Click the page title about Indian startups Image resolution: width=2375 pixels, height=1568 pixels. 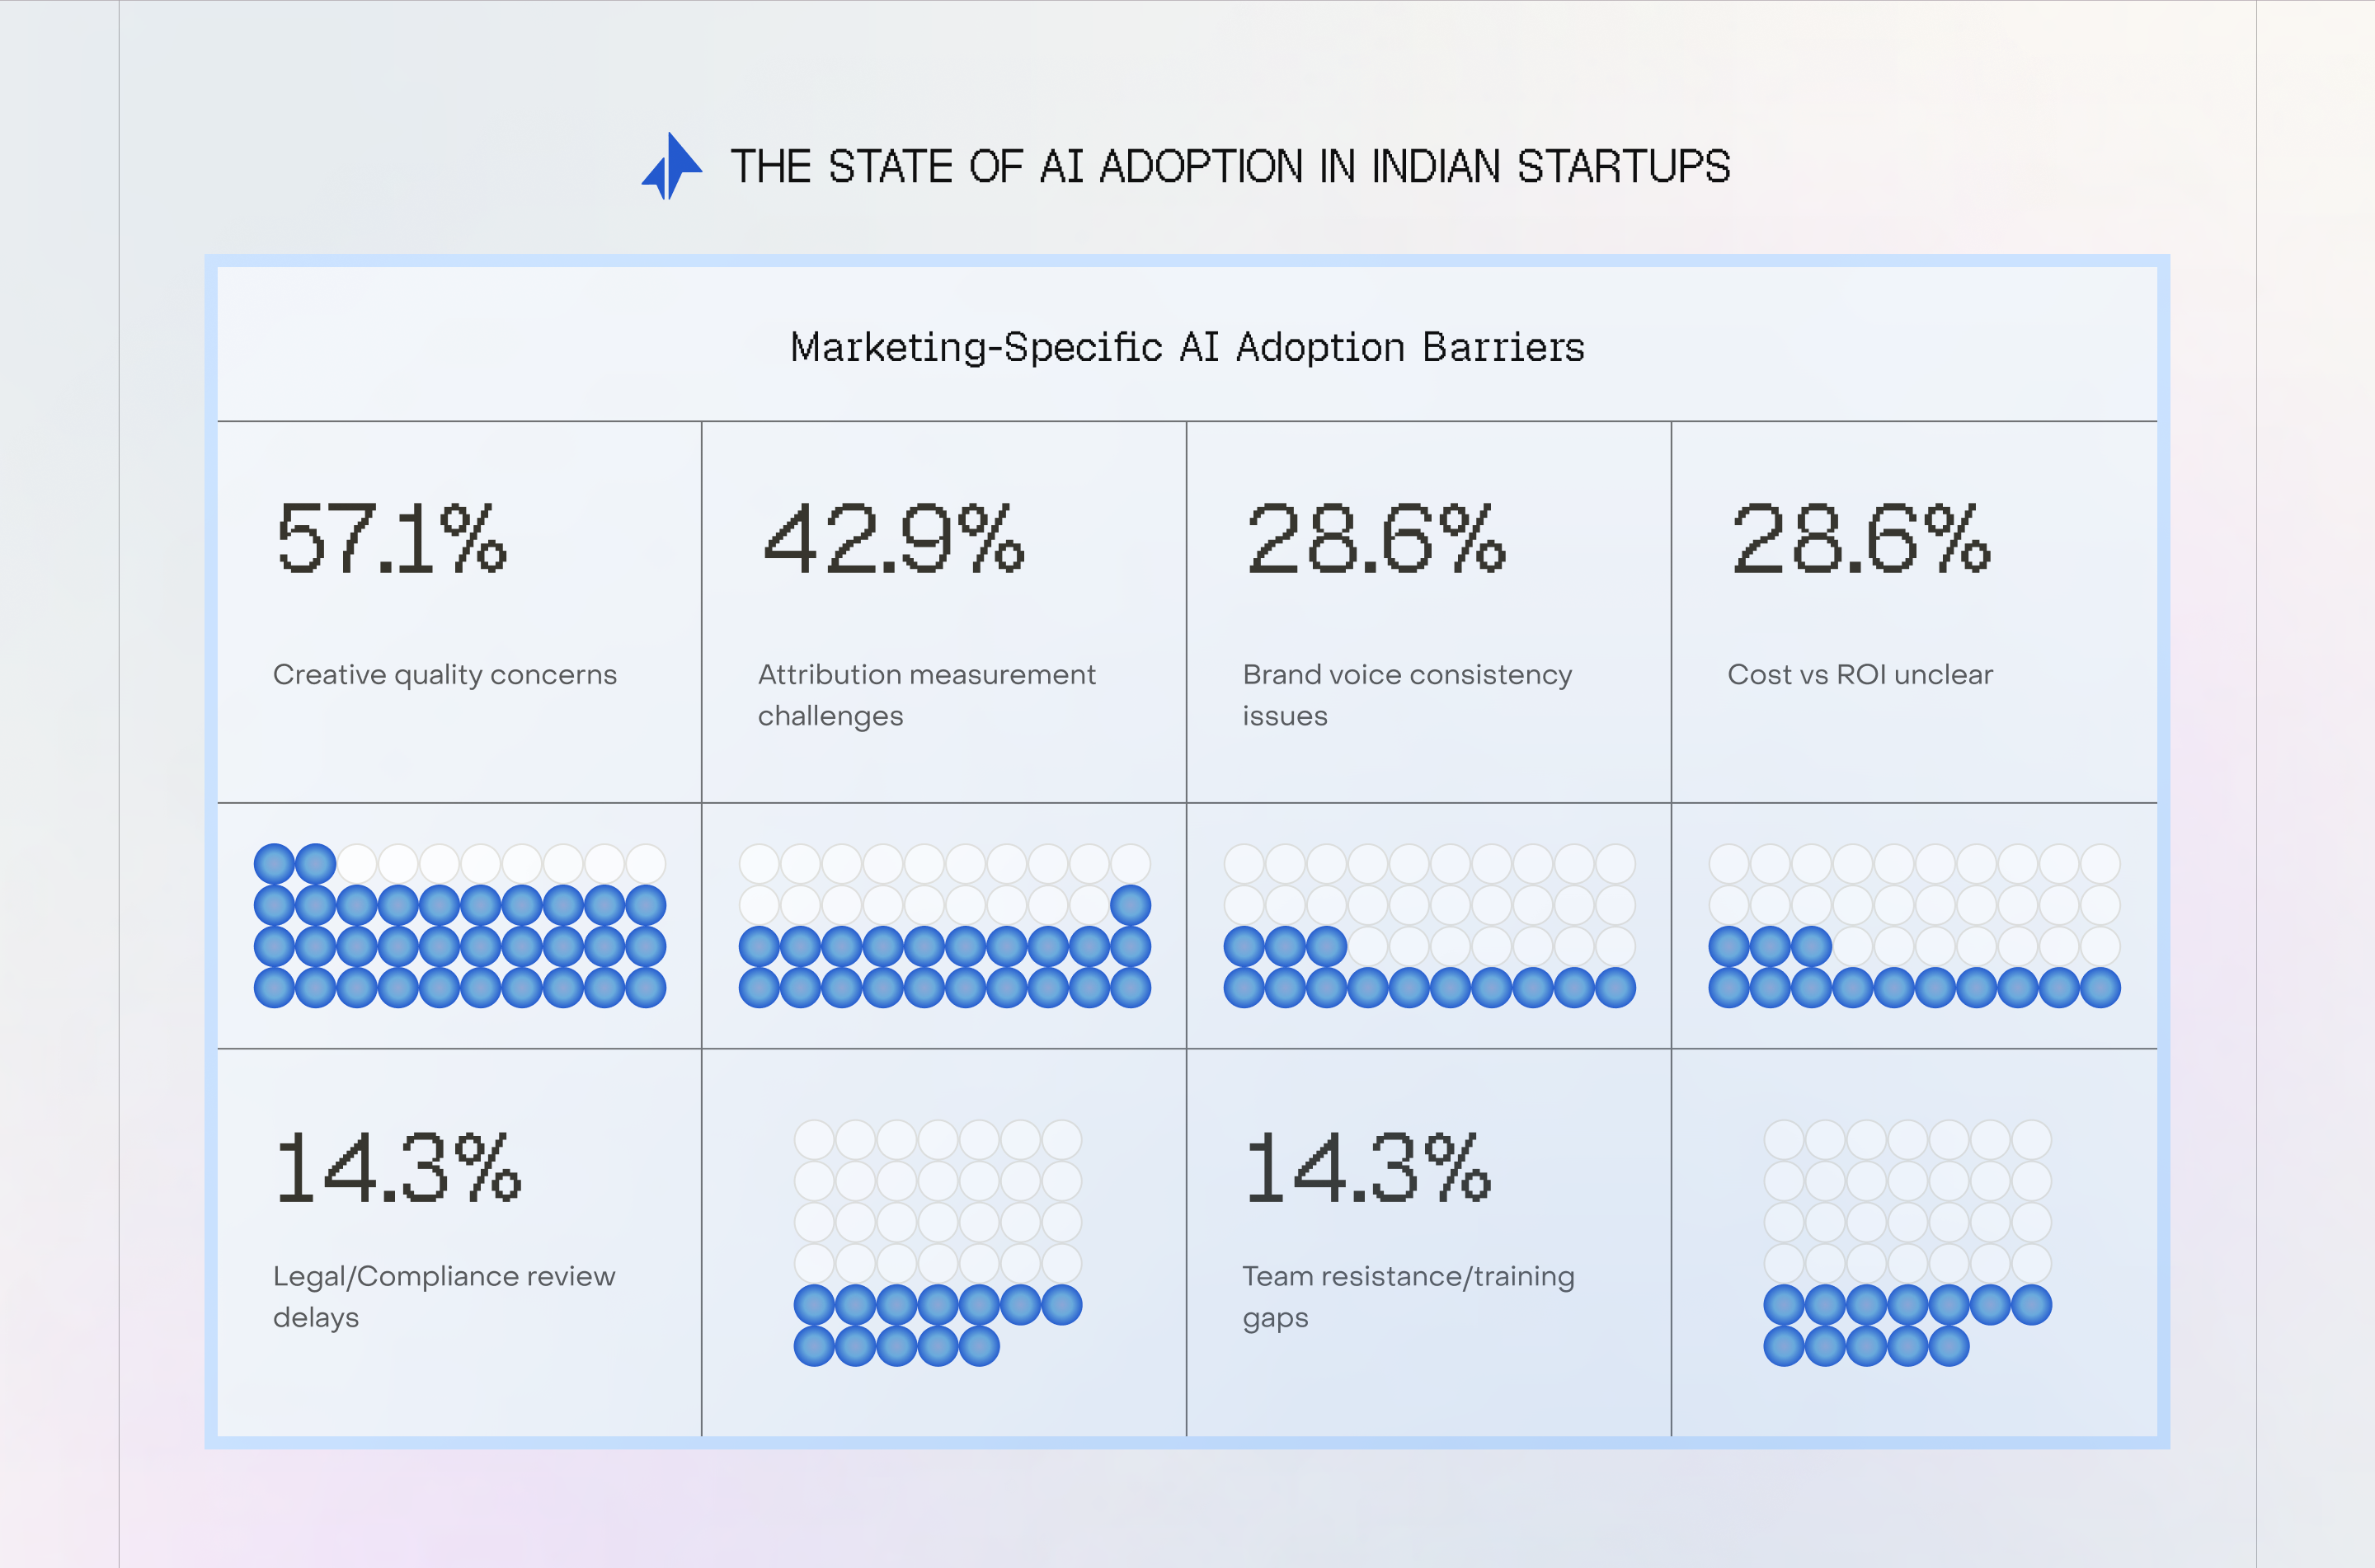[x=1229, y=167]
